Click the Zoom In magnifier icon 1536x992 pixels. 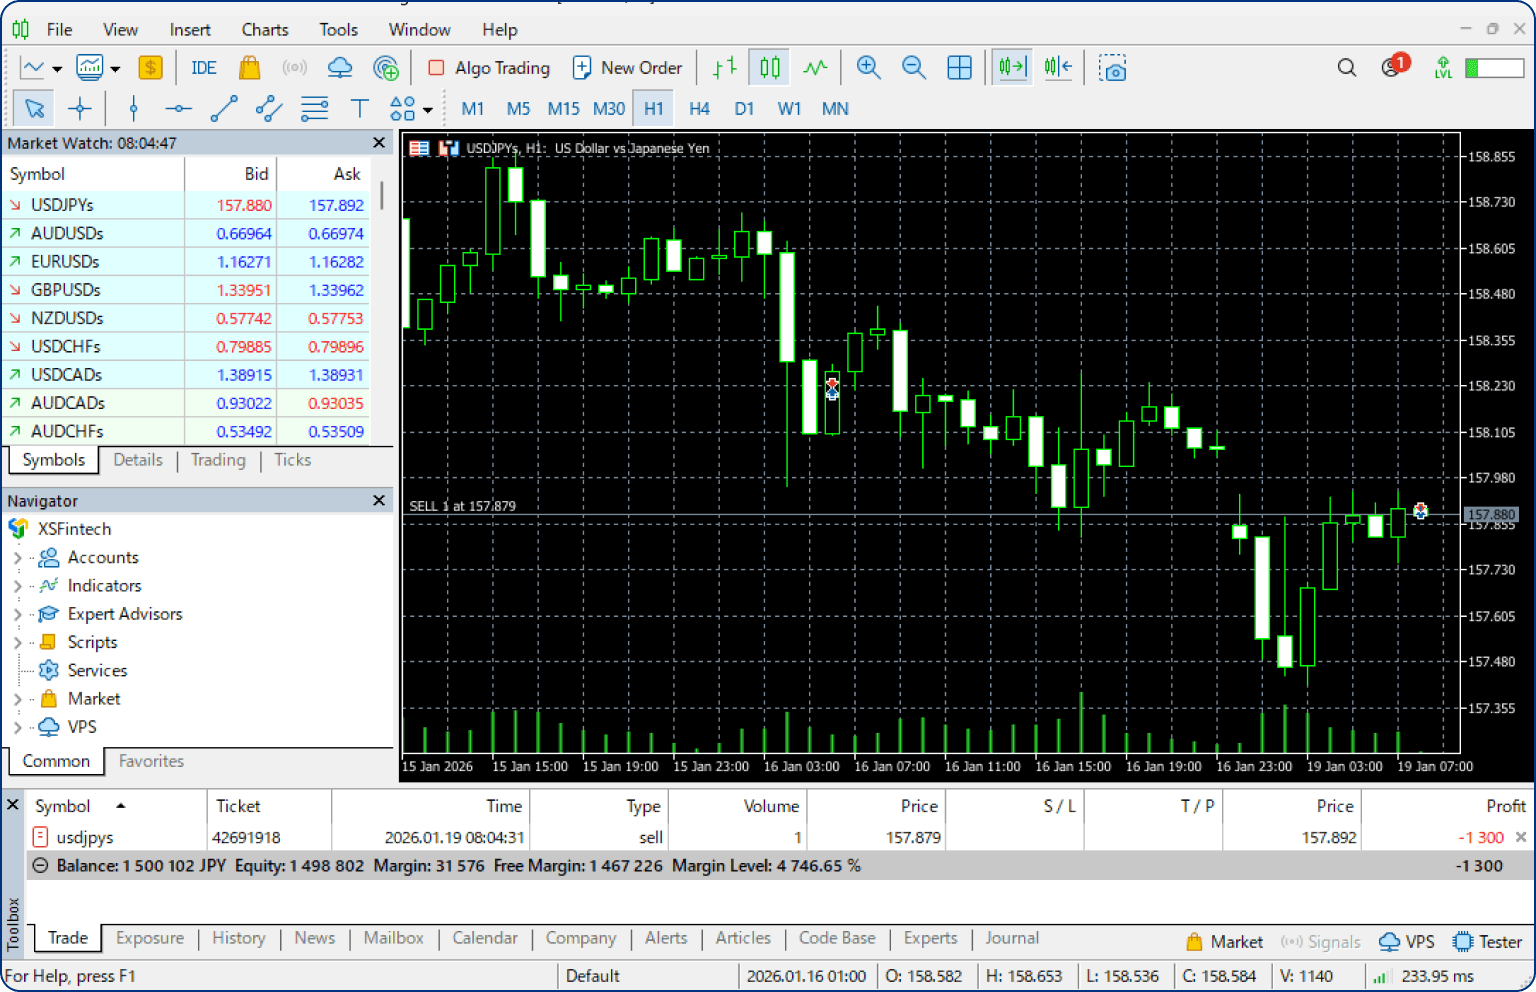(868, 68)
